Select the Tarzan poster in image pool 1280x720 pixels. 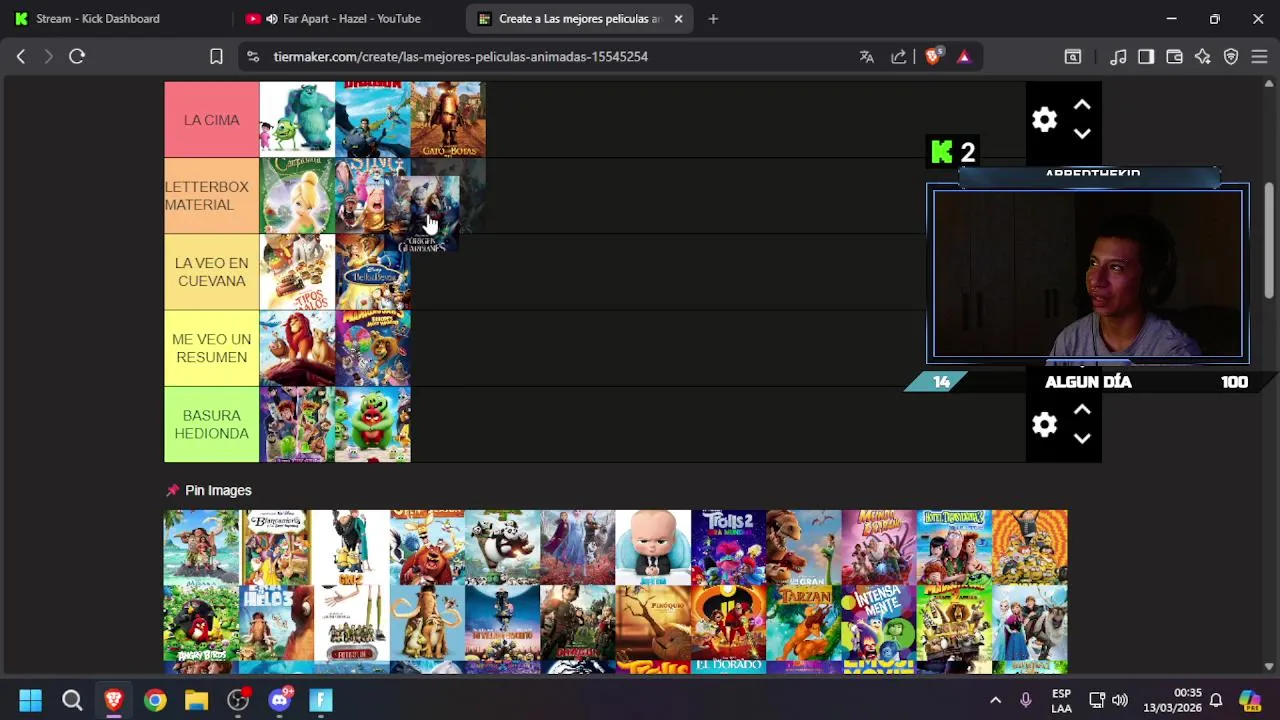pyautogui.click(x=804, y=623)
